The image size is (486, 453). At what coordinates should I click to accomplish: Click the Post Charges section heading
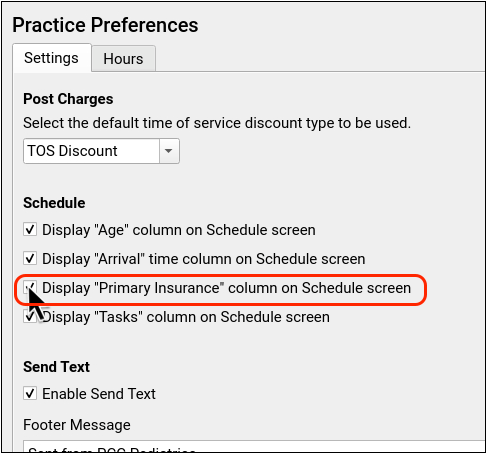68,99
